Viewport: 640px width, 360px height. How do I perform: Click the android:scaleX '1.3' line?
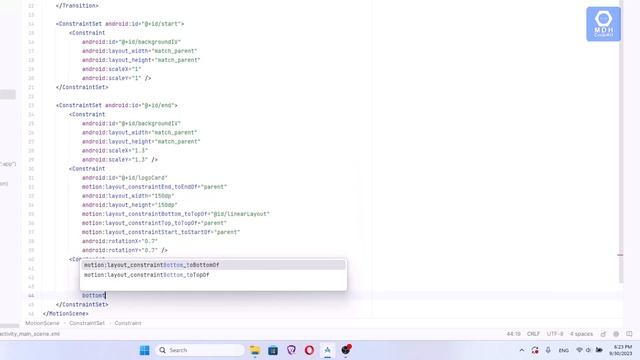[115, 151]
